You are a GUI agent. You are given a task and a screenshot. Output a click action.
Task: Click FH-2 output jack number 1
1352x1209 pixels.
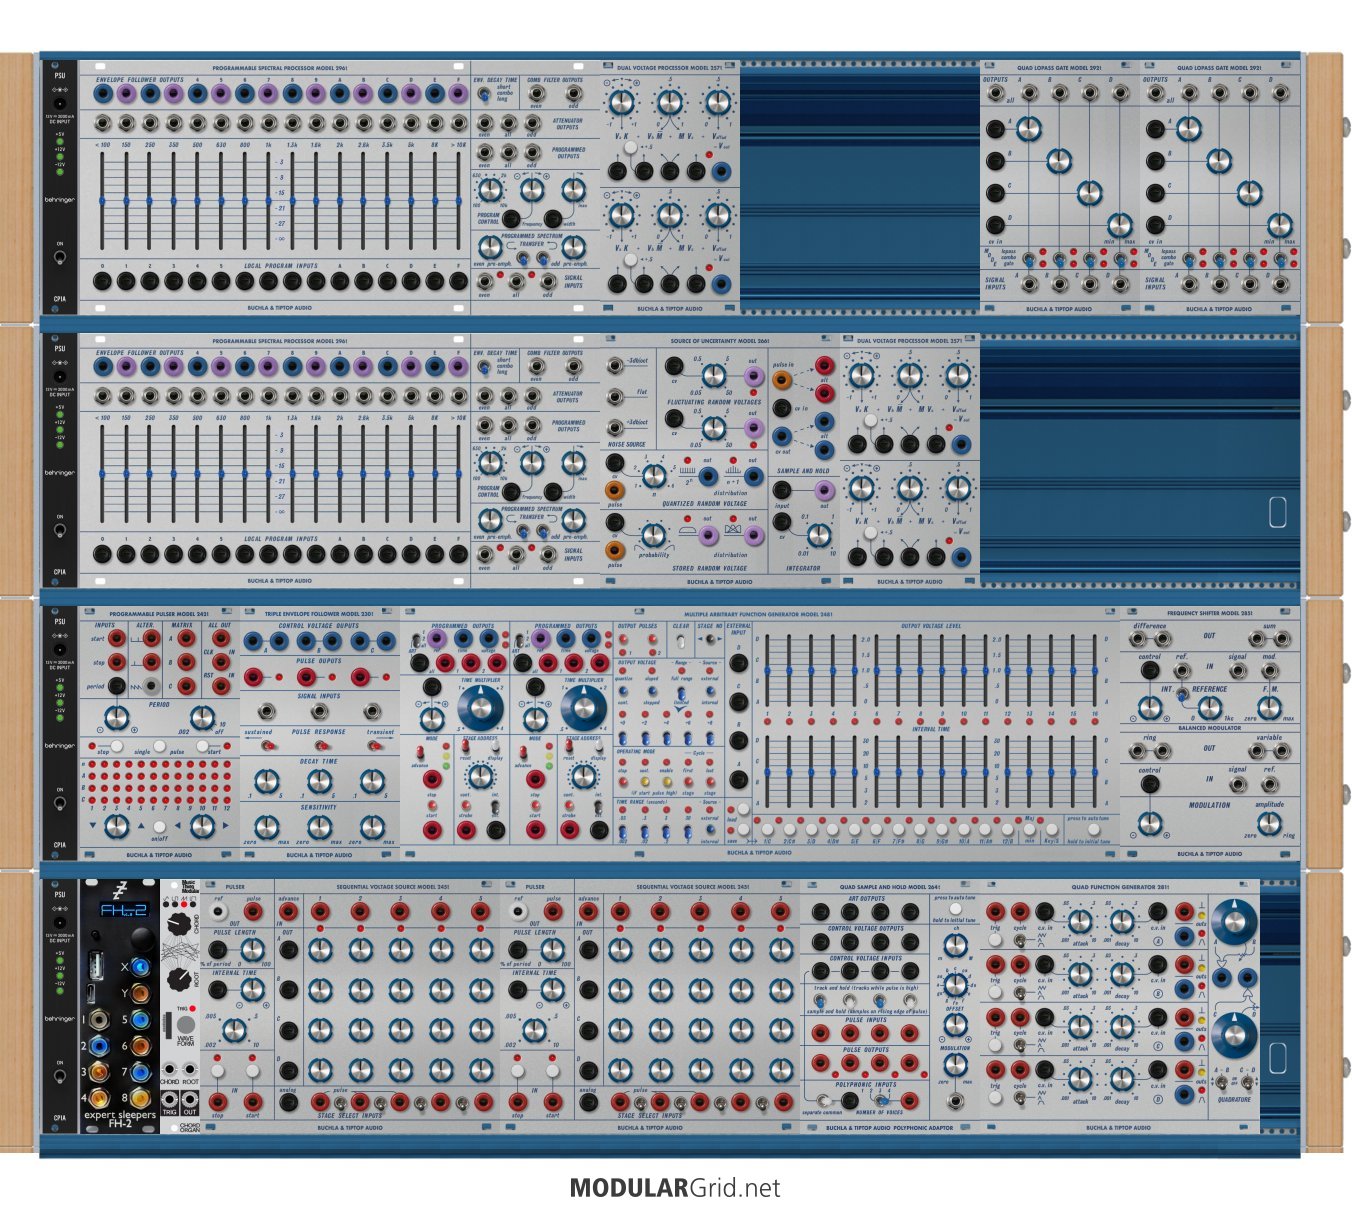pos(99,1020)
